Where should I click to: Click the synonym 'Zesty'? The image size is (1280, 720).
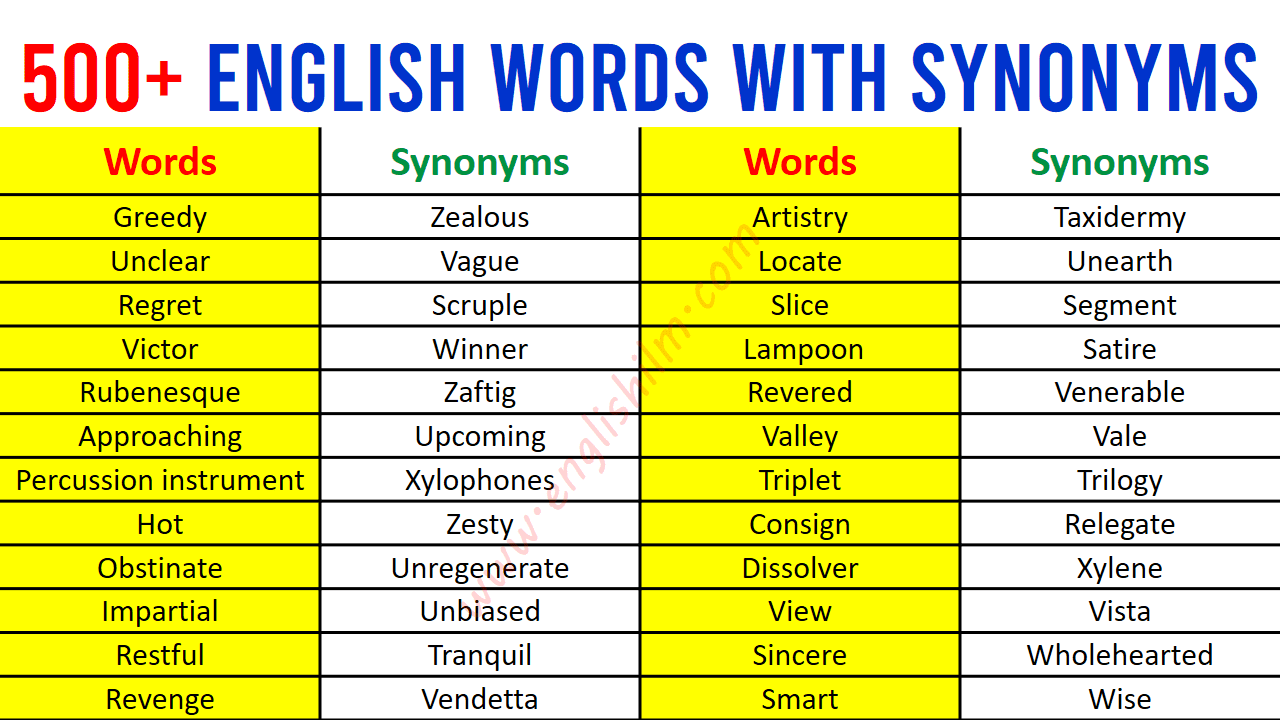point(480,525)
